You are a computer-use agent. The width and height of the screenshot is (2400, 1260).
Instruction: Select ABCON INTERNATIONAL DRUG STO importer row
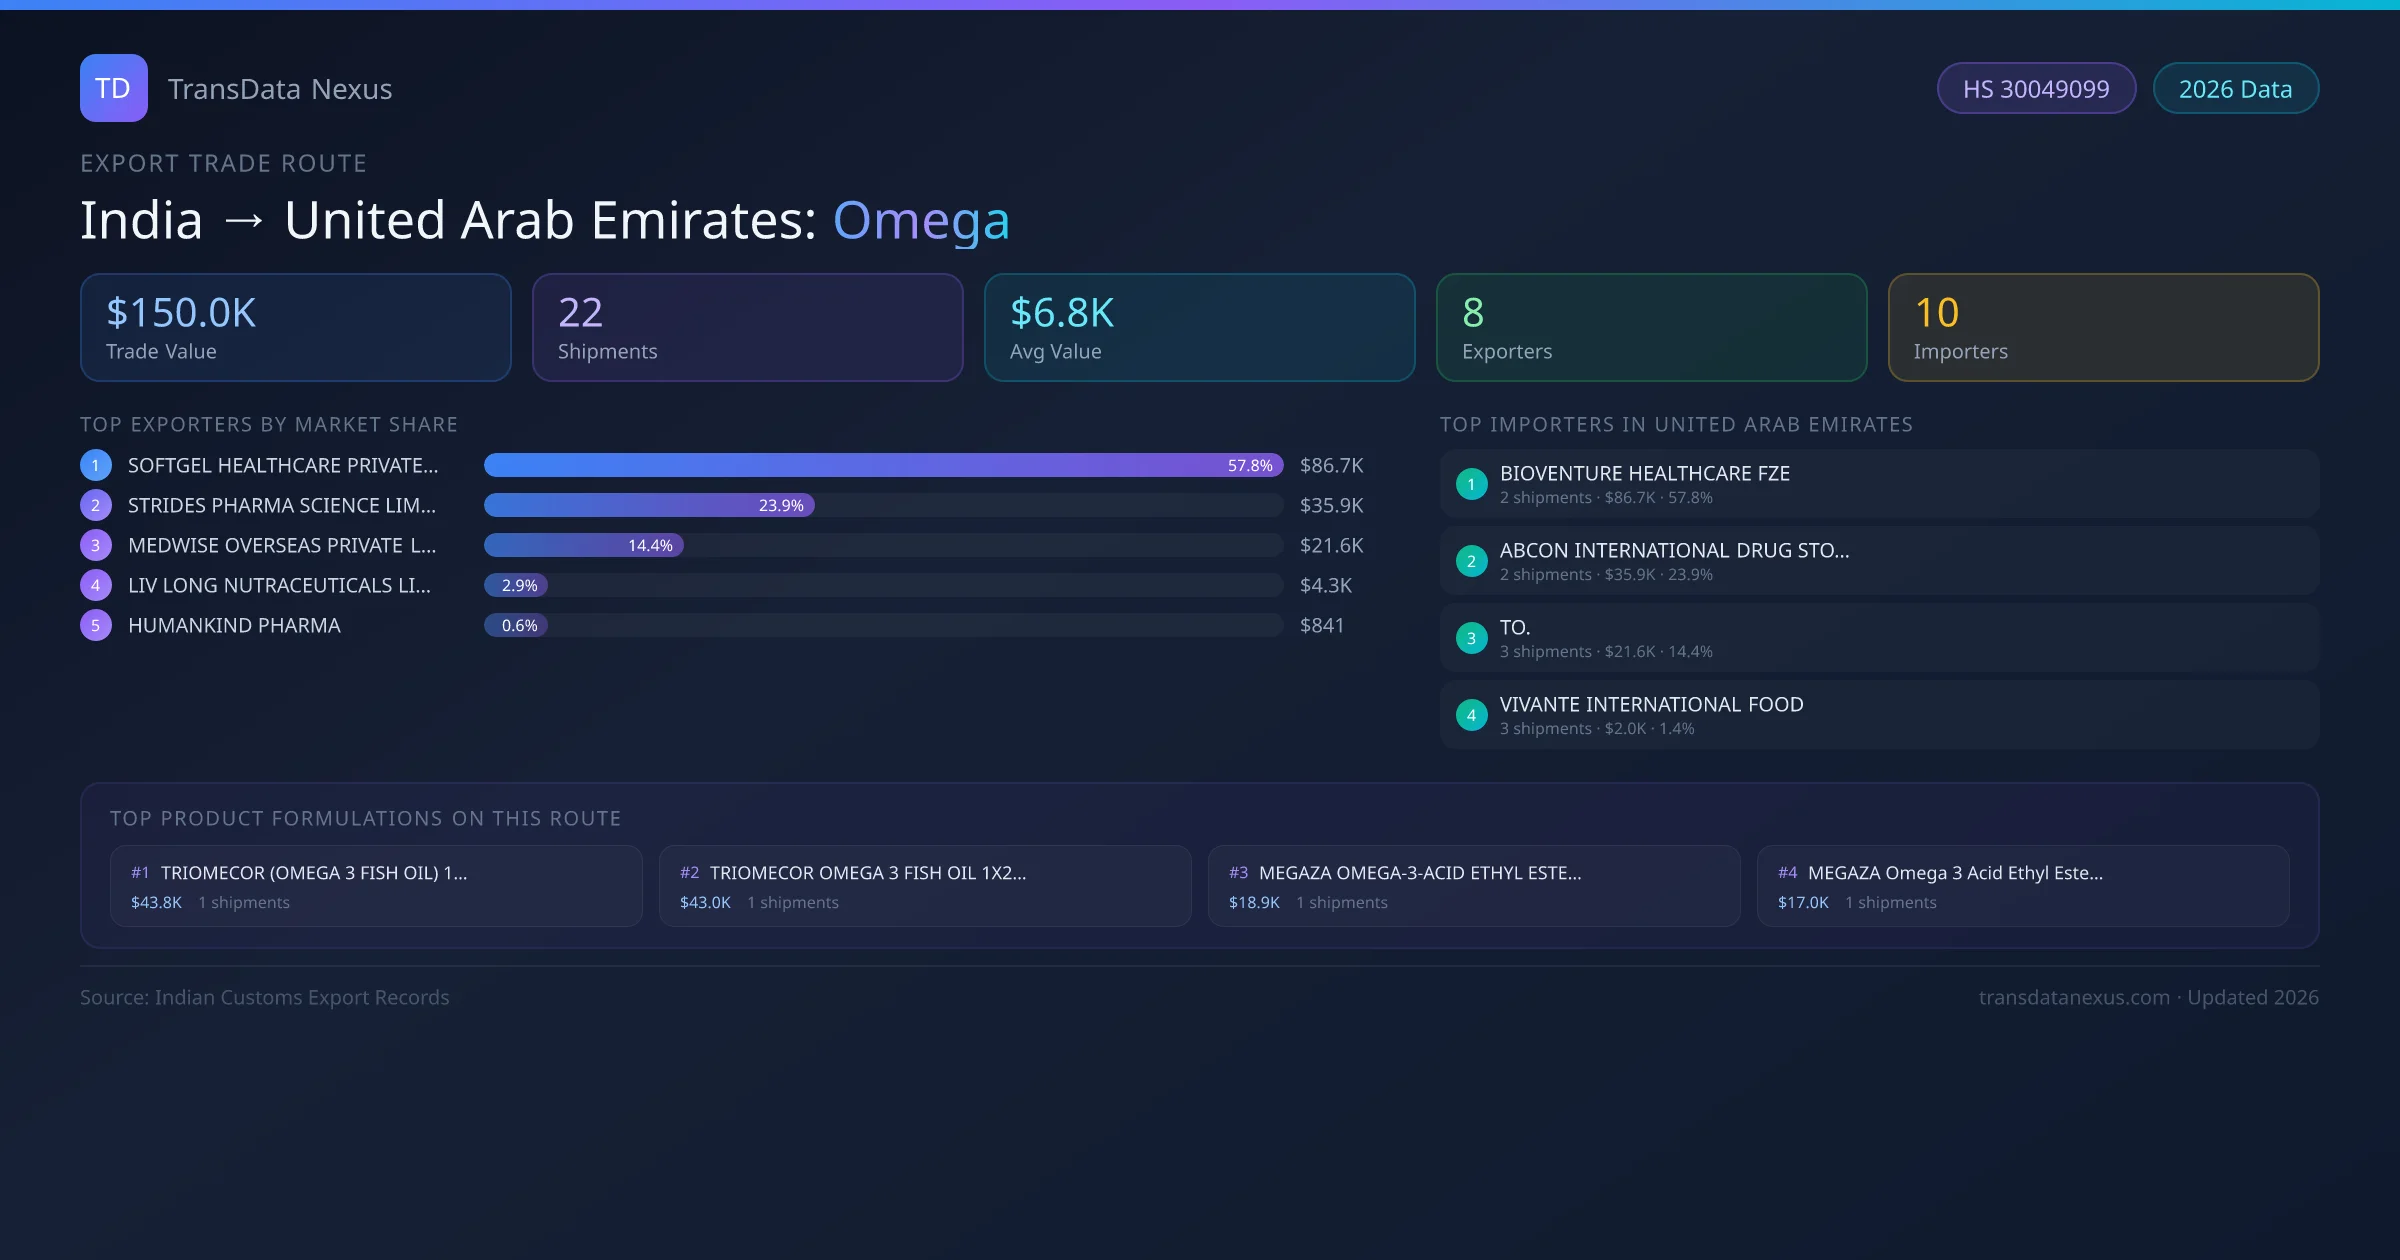[x=1878, y=561]
